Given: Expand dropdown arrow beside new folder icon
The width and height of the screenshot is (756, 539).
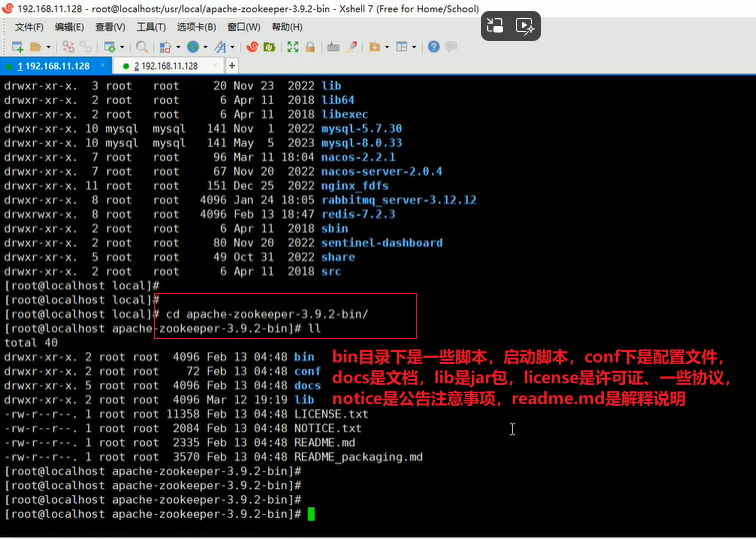Looking at the screenshot, I should click(x=387, y=47).
